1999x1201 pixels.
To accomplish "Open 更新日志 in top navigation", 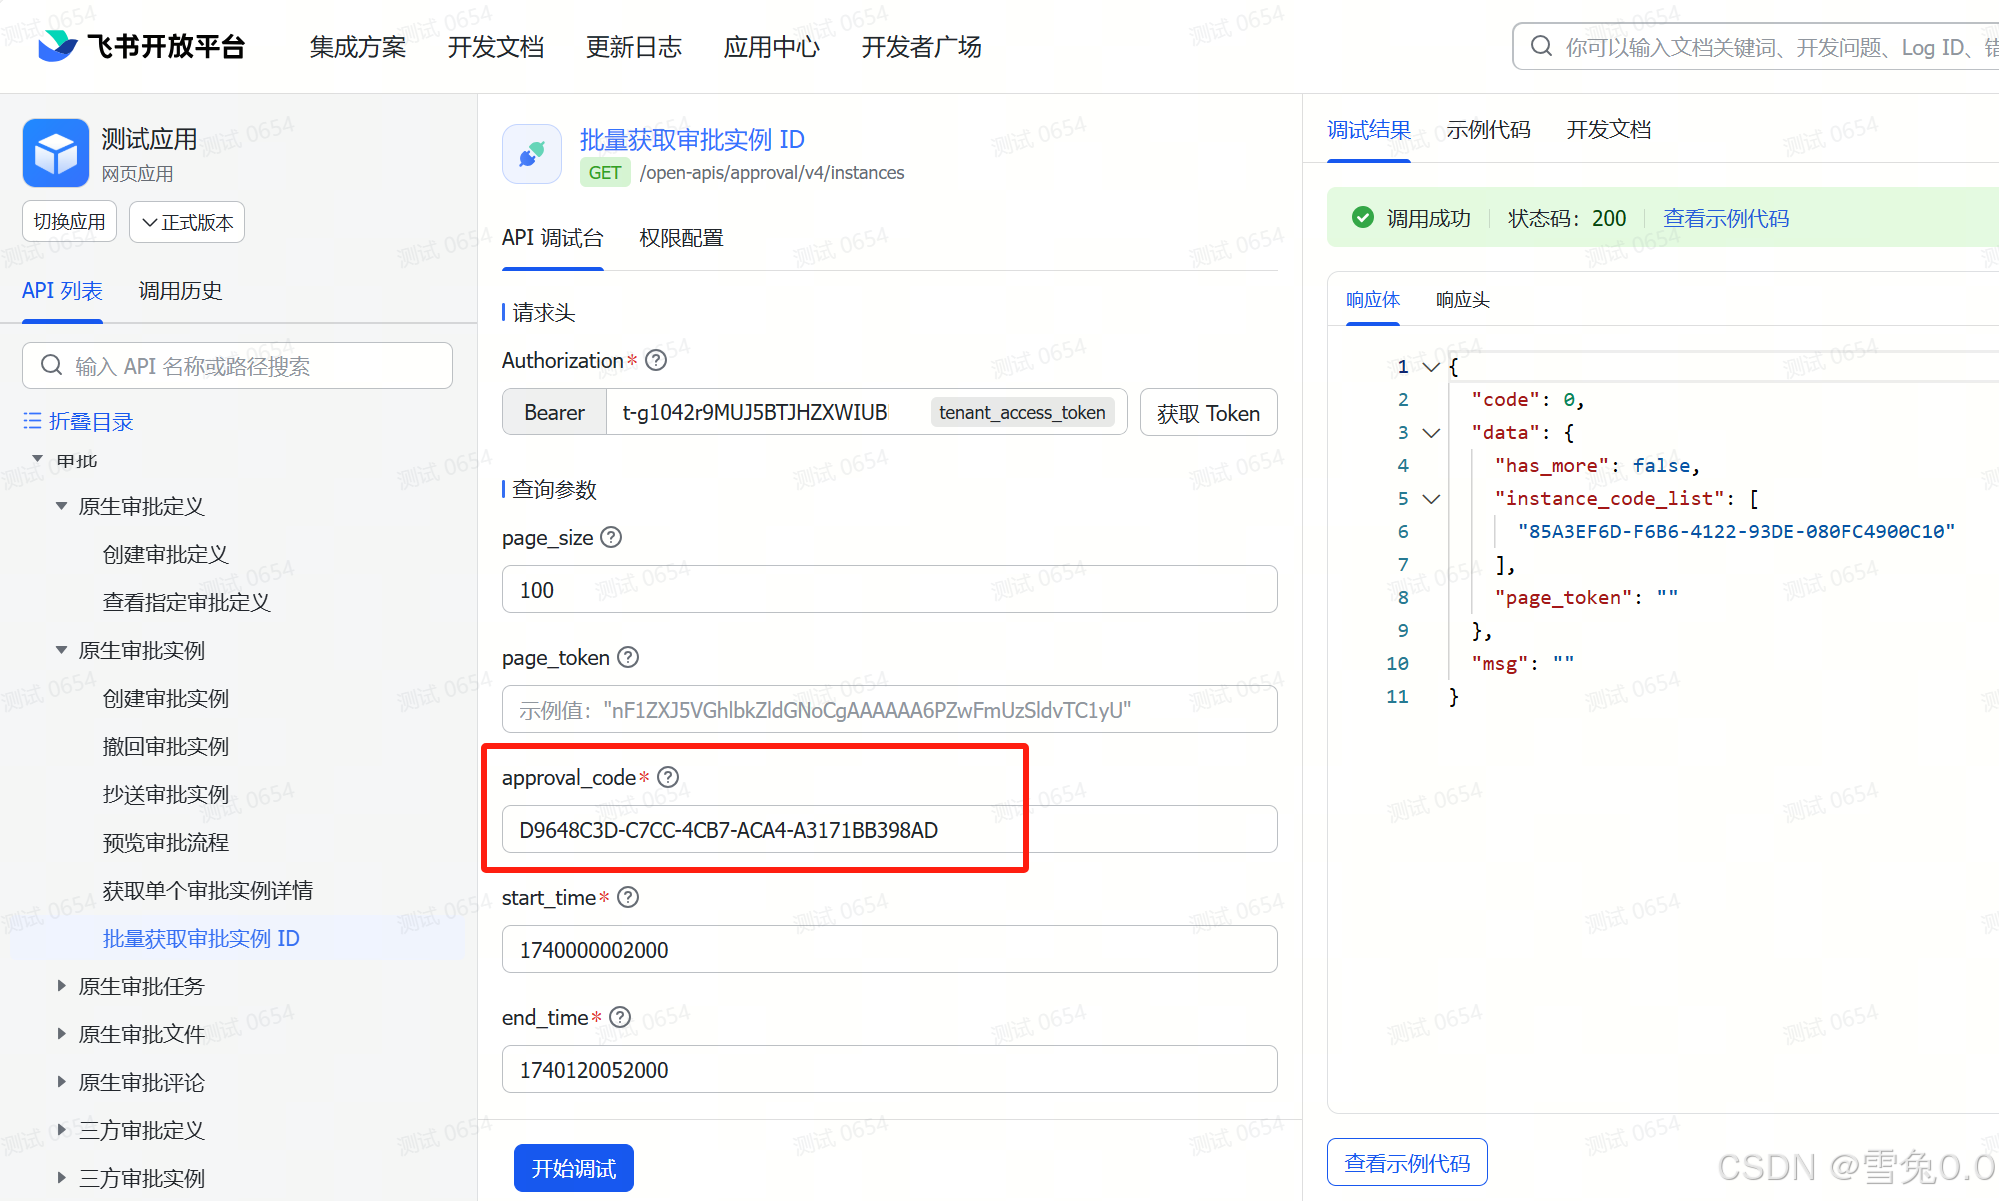I will tap(634, 47).
